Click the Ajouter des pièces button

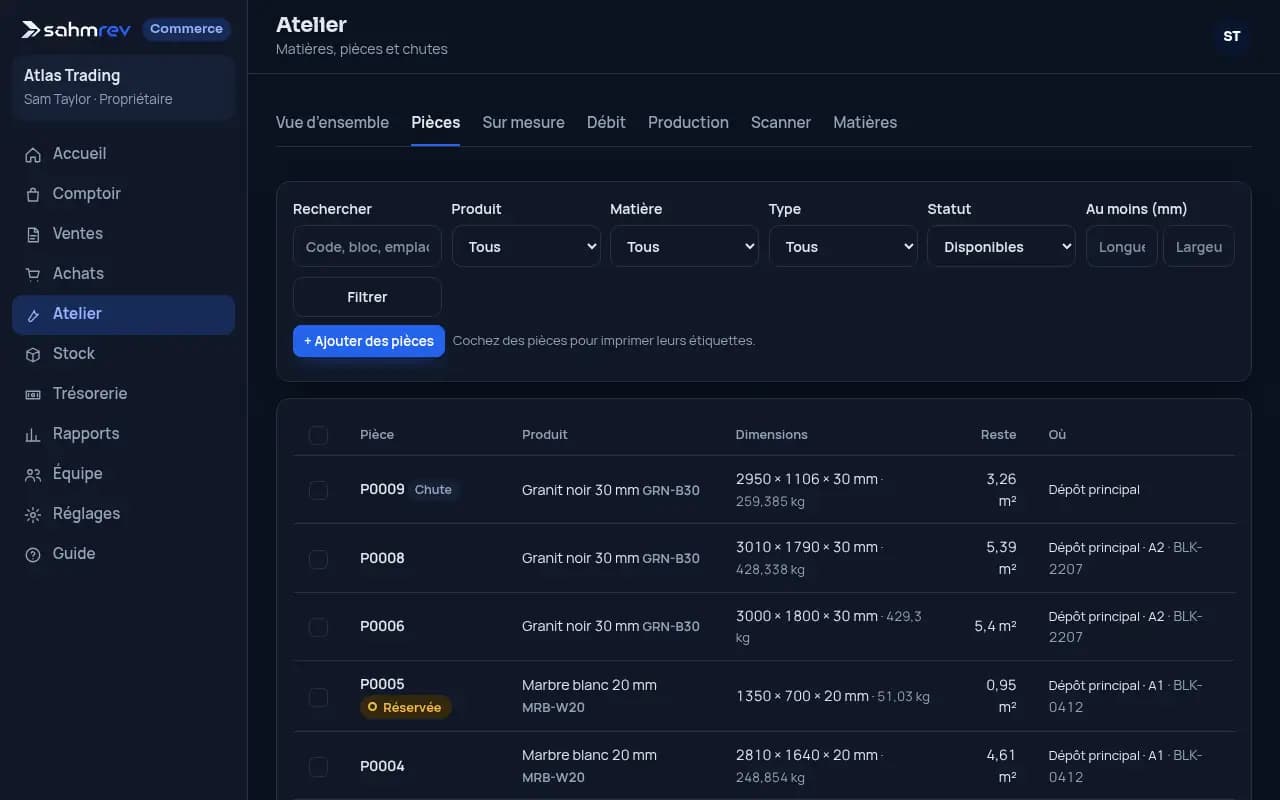tap(369, 341)
